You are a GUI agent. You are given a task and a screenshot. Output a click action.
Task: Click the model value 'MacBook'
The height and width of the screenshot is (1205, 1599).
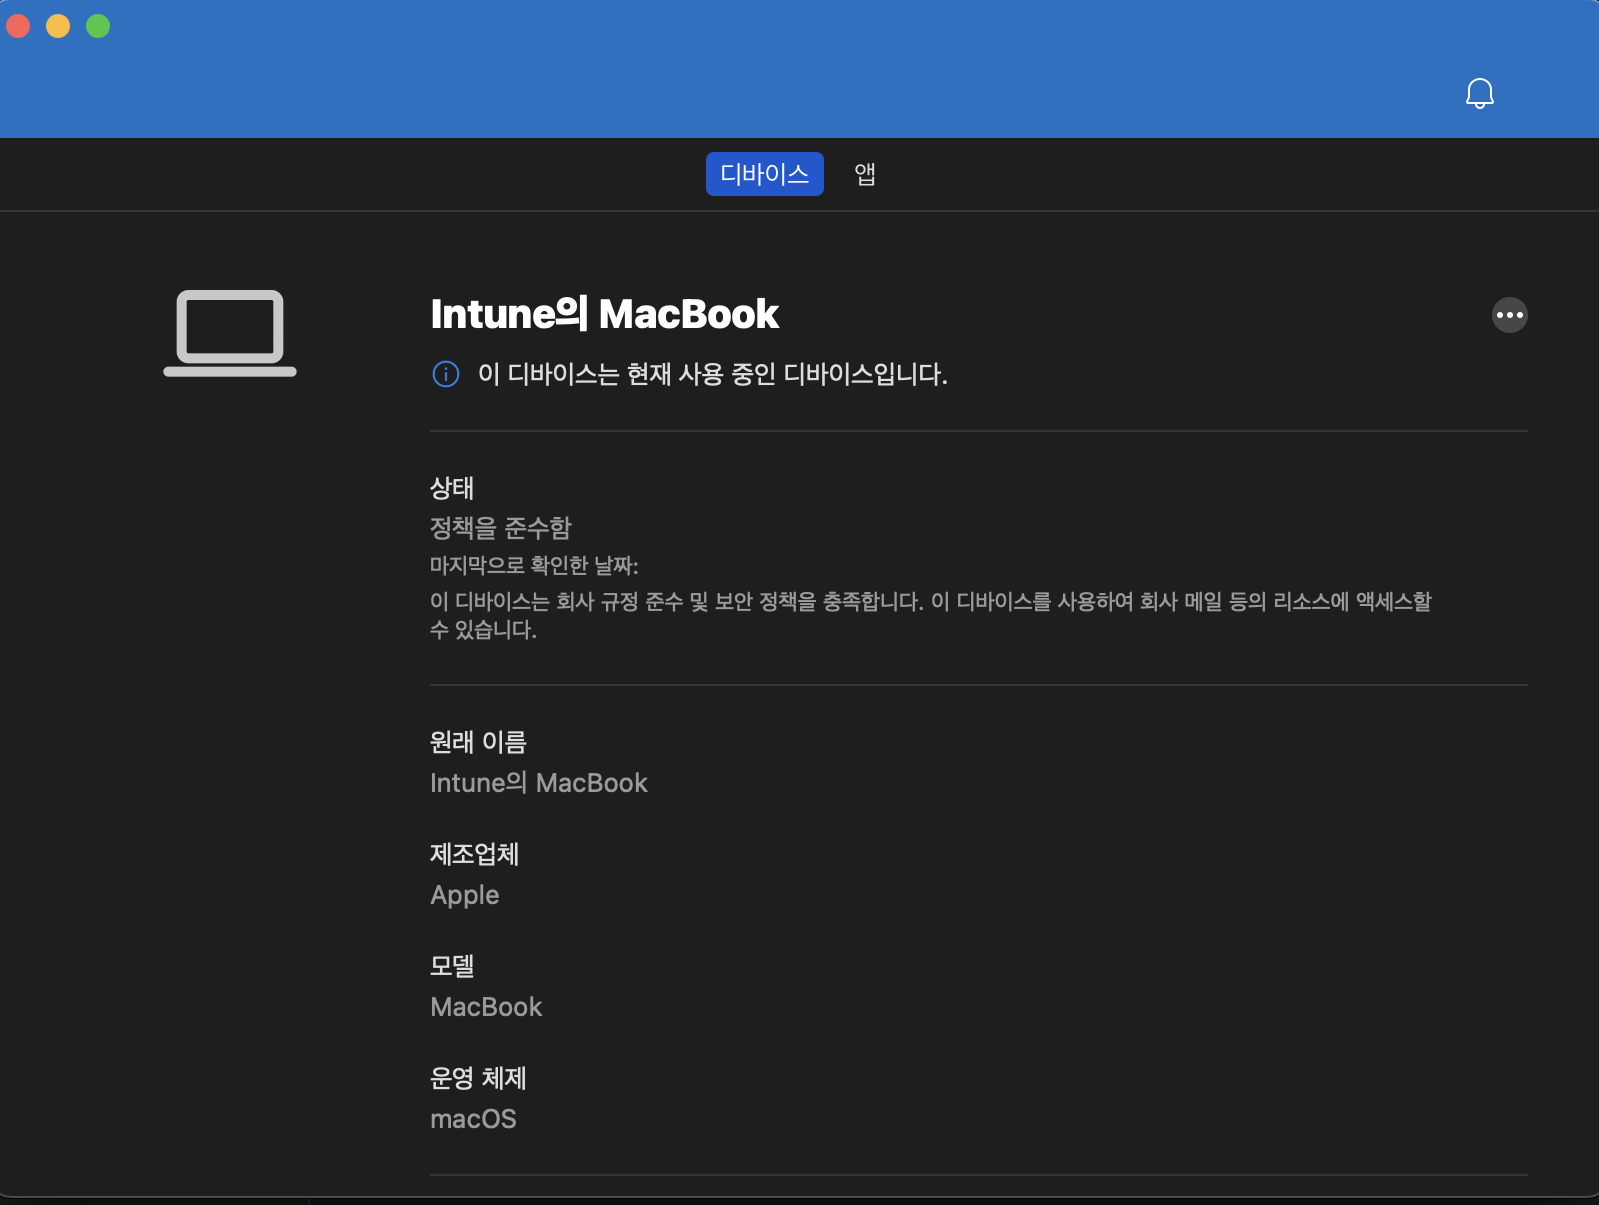pos(486,1007)
